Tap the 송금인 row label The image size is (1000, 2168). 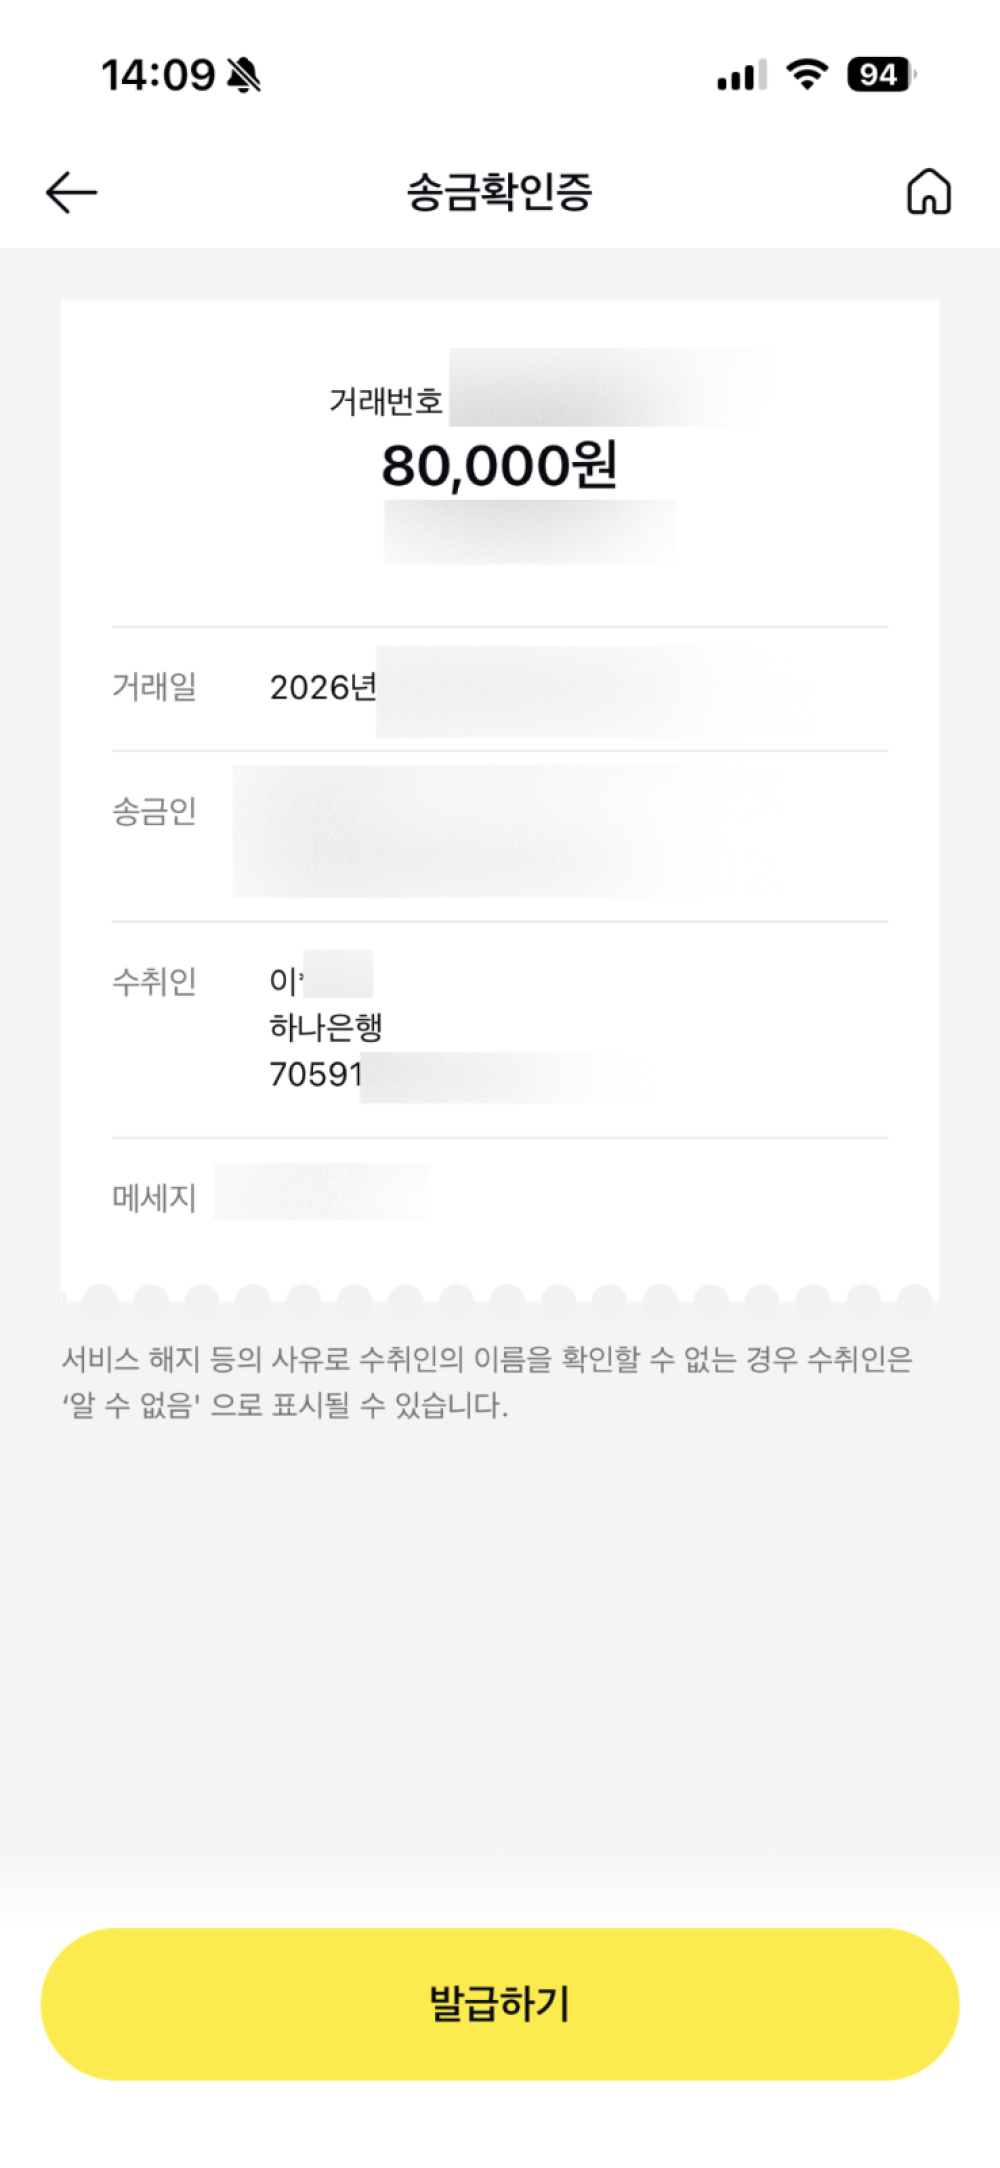154,811
